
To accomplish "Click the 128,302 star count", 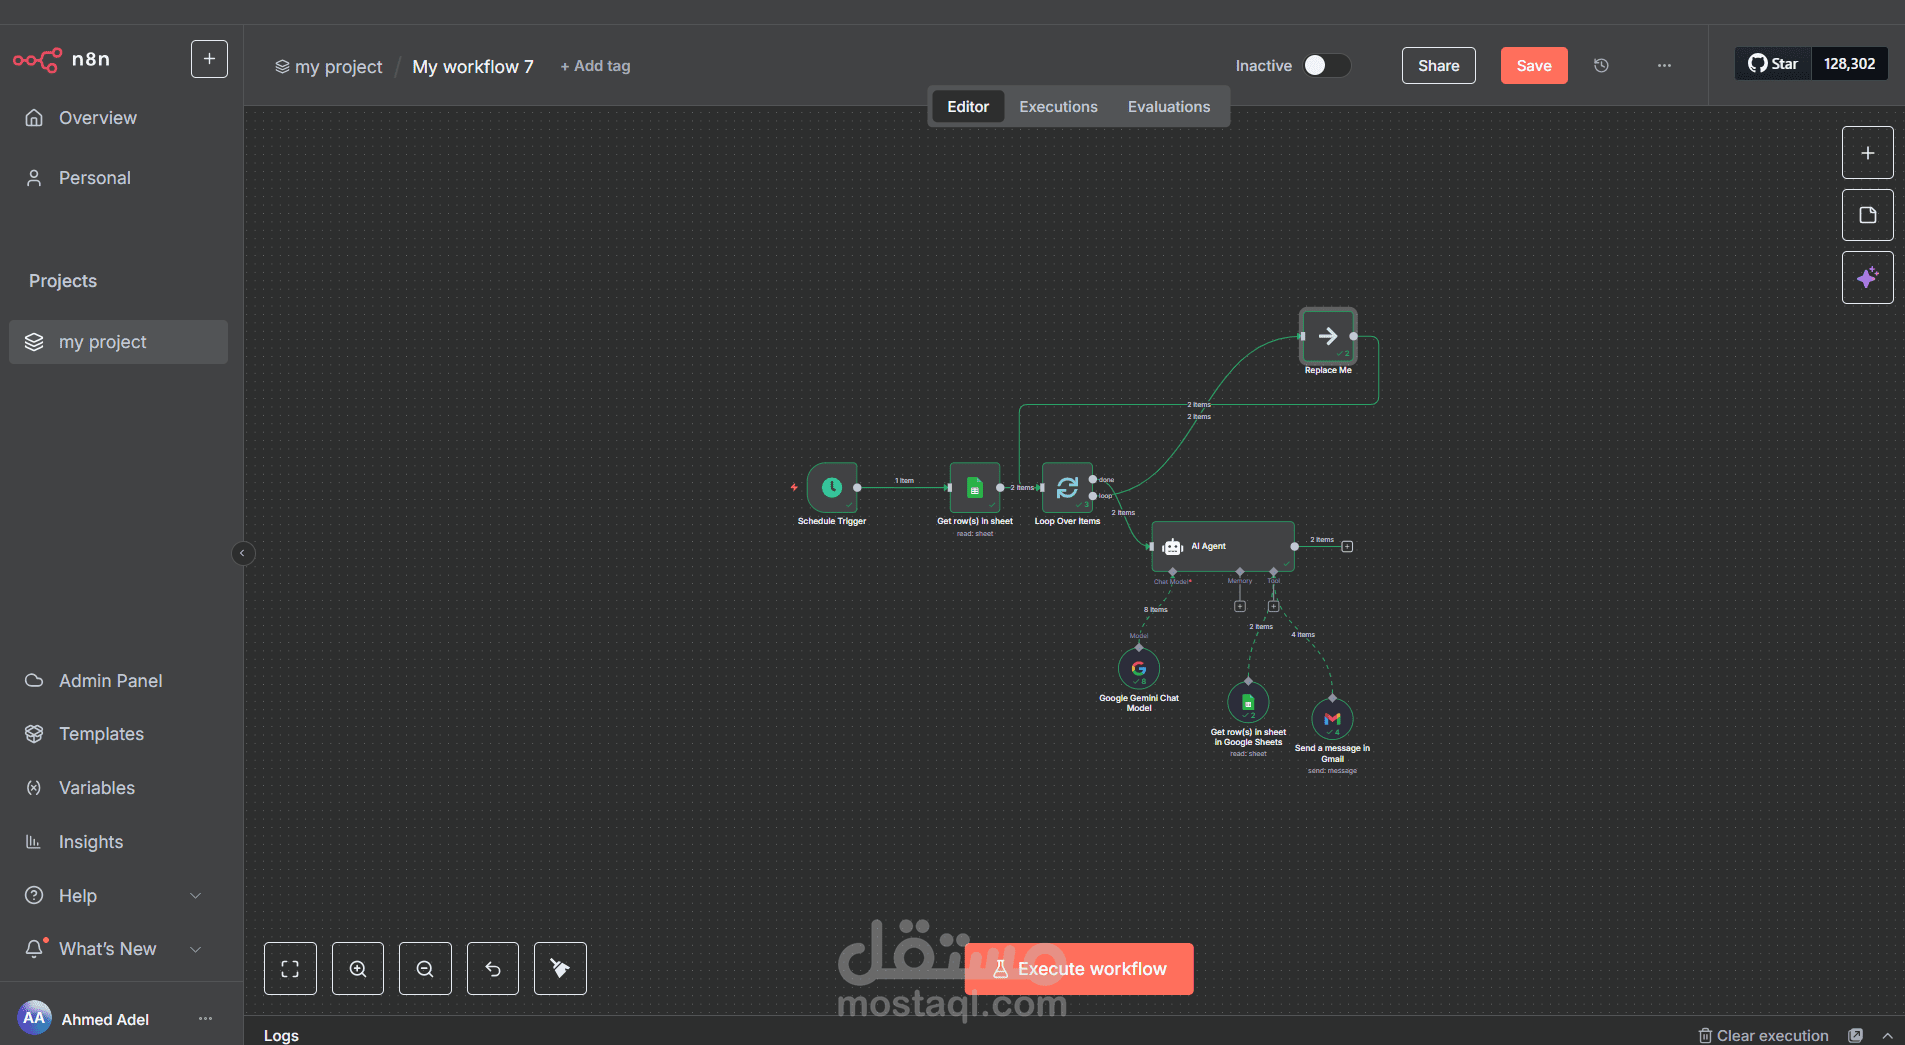I will [x=1849, y=64].
